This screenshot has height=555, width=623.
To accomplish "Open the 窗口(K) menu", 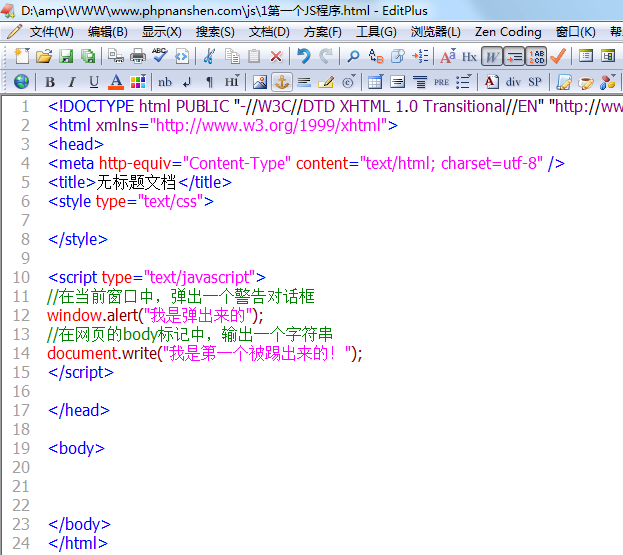I will click(575, 32).
